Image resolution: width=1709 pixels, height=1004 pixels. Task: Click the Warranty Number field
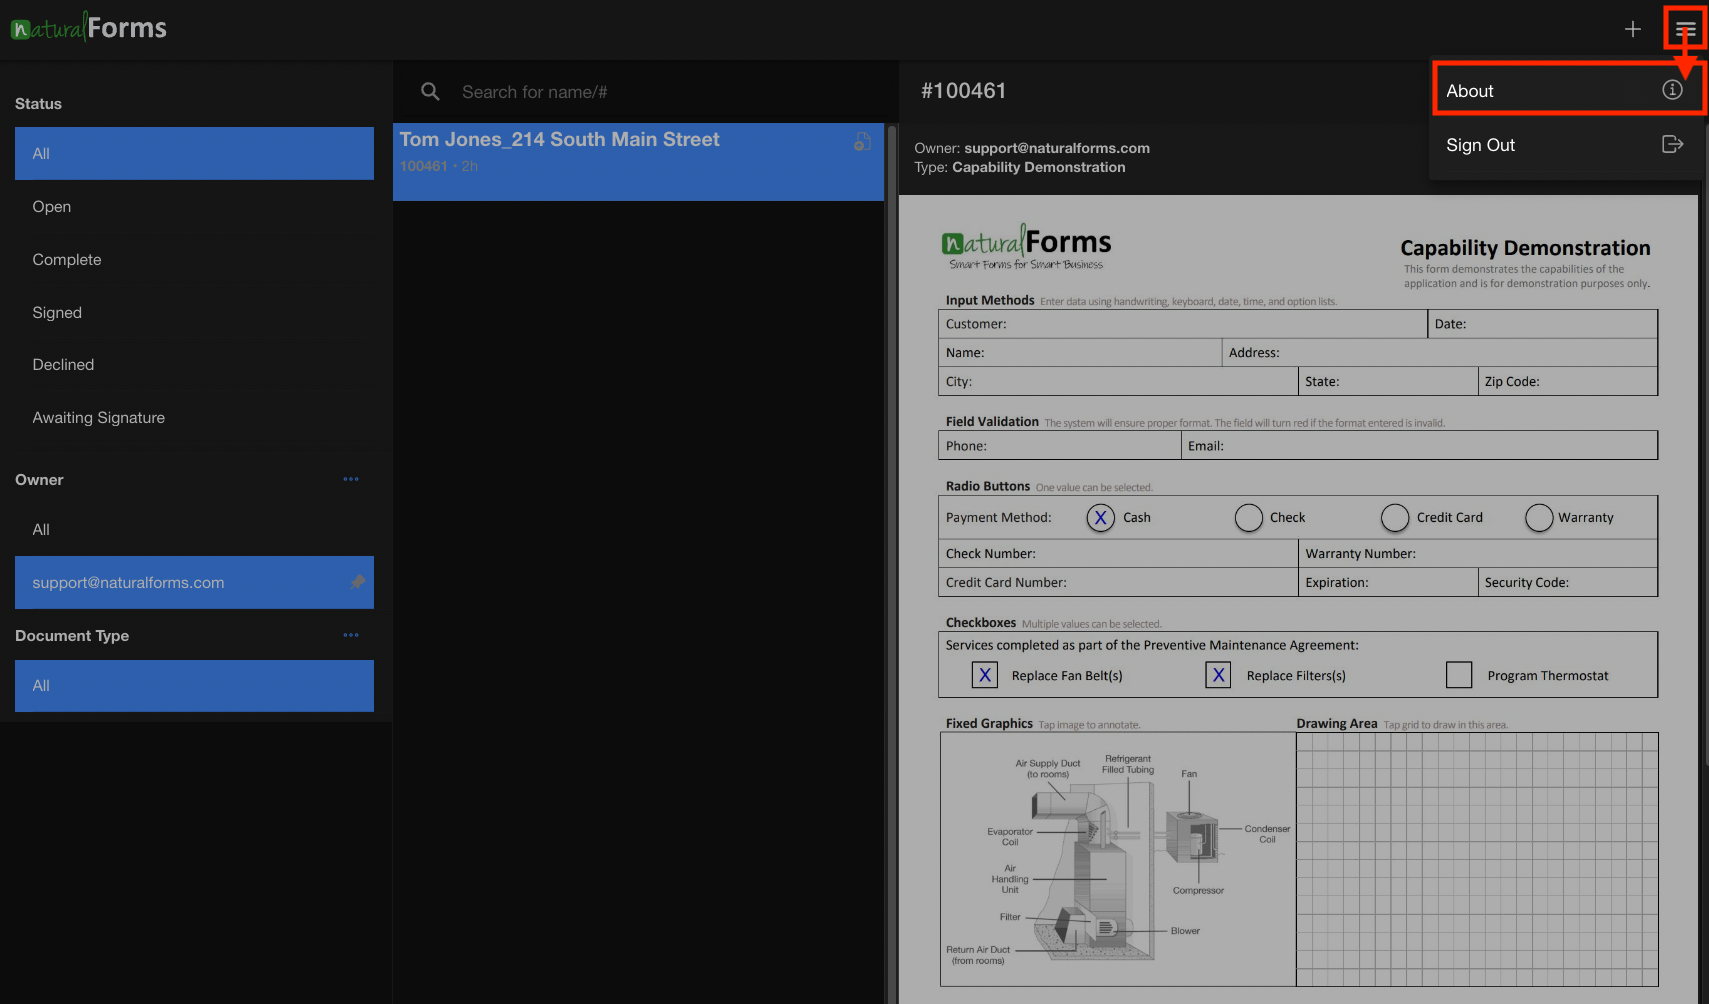coord(1478,553)
